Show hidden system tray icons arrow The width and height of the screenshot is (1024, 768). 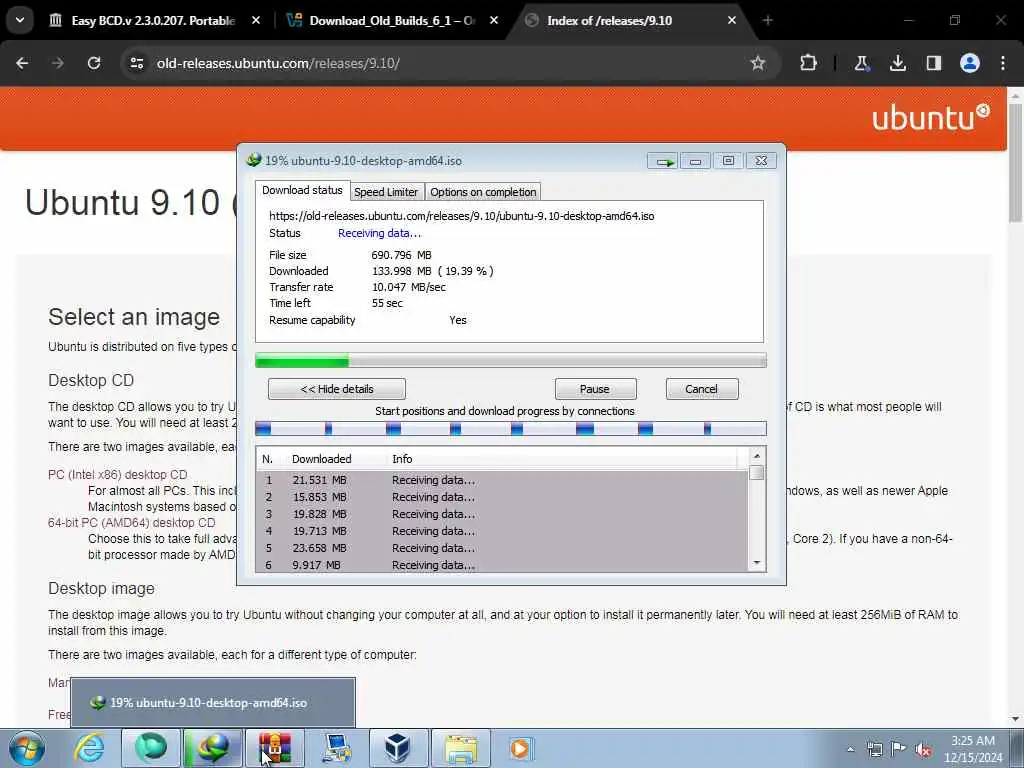850,749
